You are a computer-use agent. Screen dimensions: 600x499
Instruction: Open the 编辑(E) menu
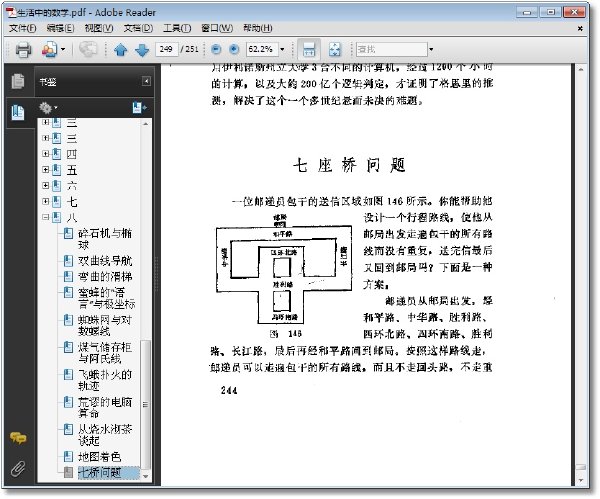click(60, 28)
